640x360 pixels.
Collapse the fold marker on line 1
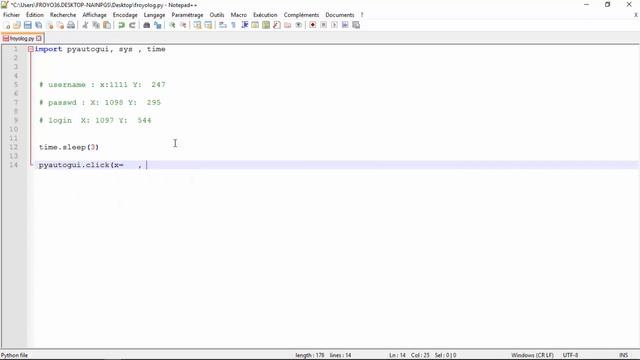coord(31,49)
